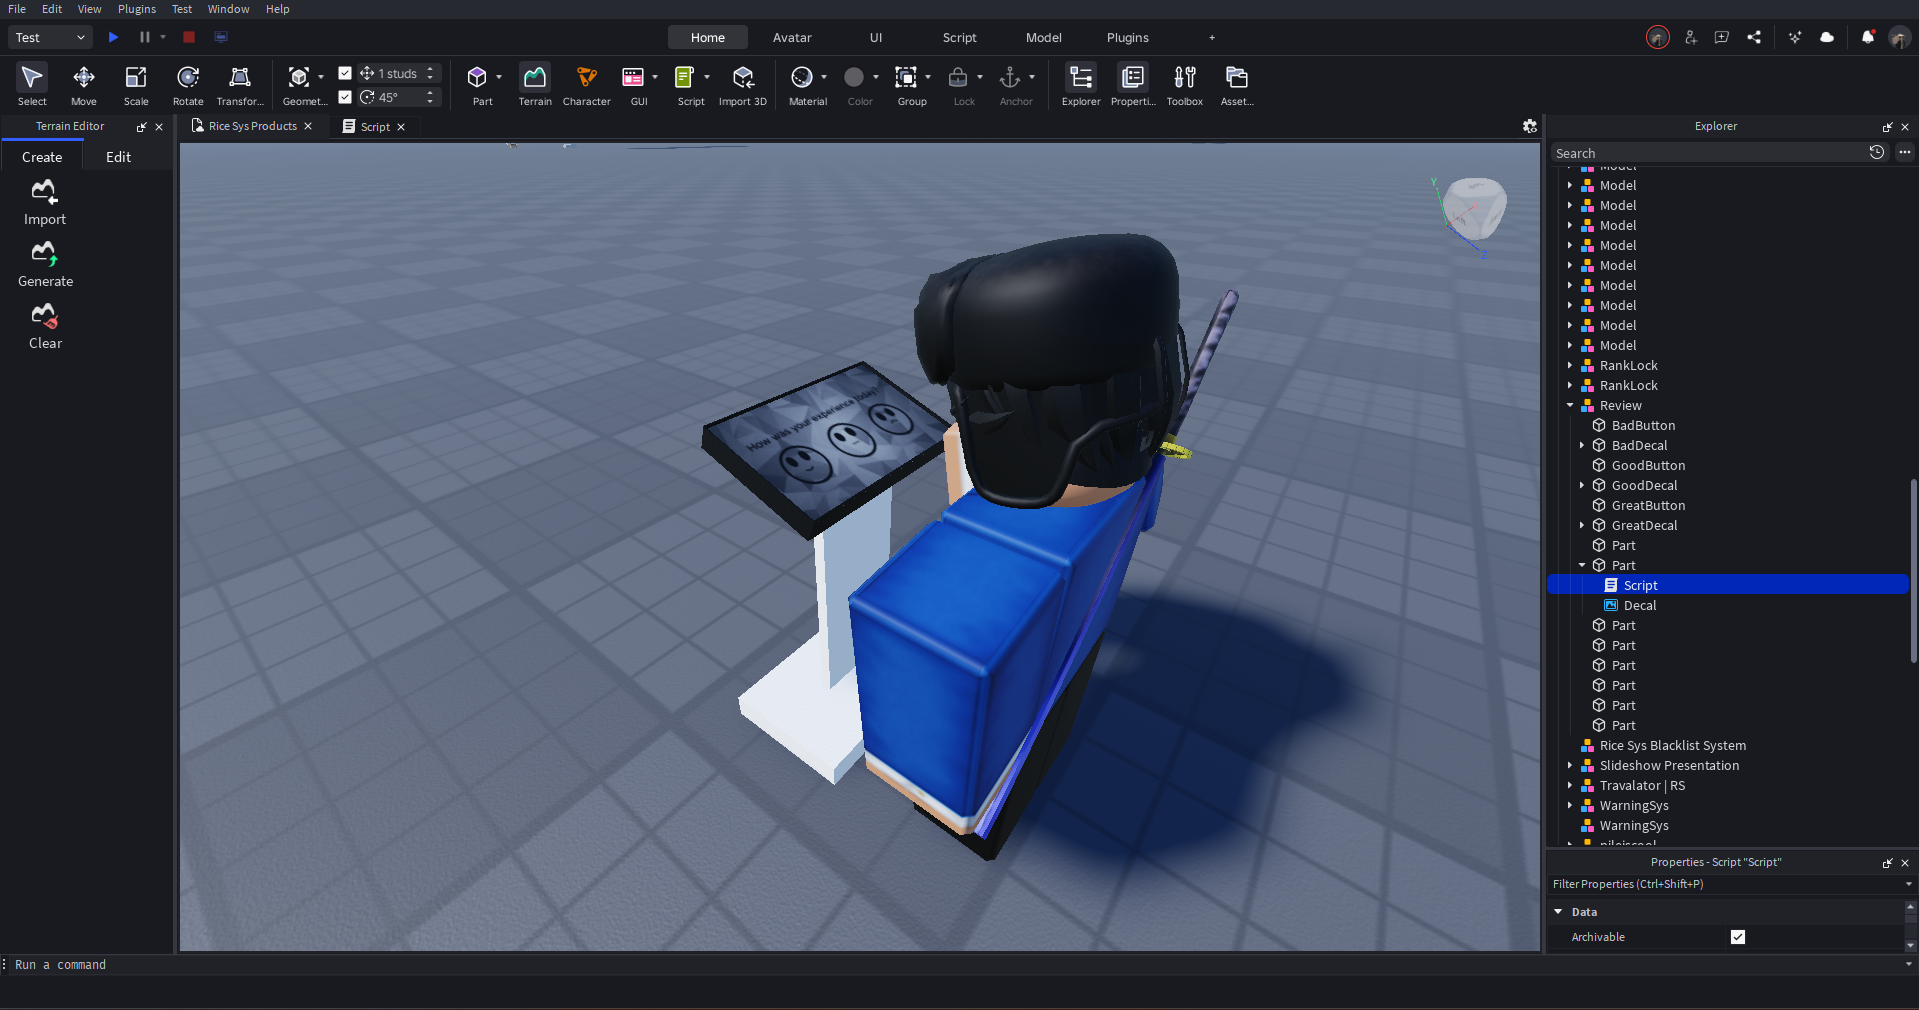Switch to the Avatar ribbon tab
This screenshot has height=1010, width=1919.
pyautogui.click(x=791, y=37)
